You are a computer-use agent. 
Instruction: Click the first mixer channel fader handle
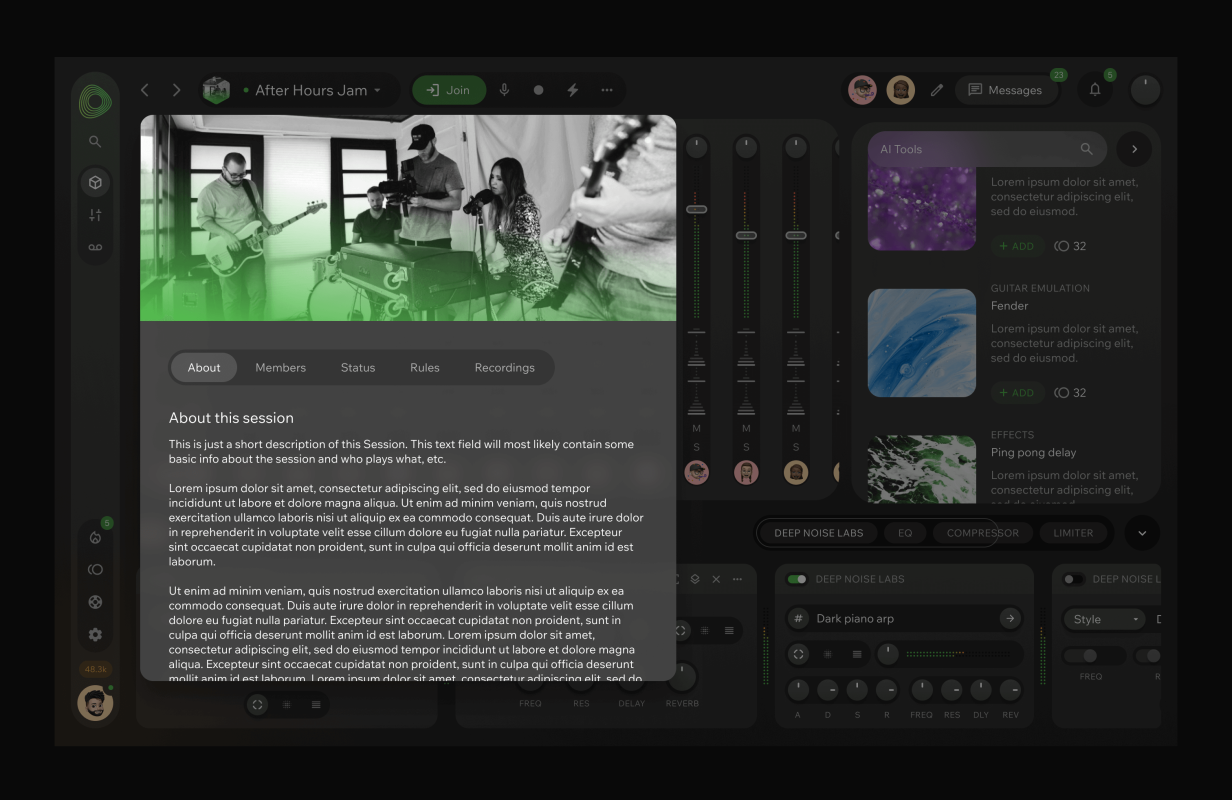click(697, 209)
